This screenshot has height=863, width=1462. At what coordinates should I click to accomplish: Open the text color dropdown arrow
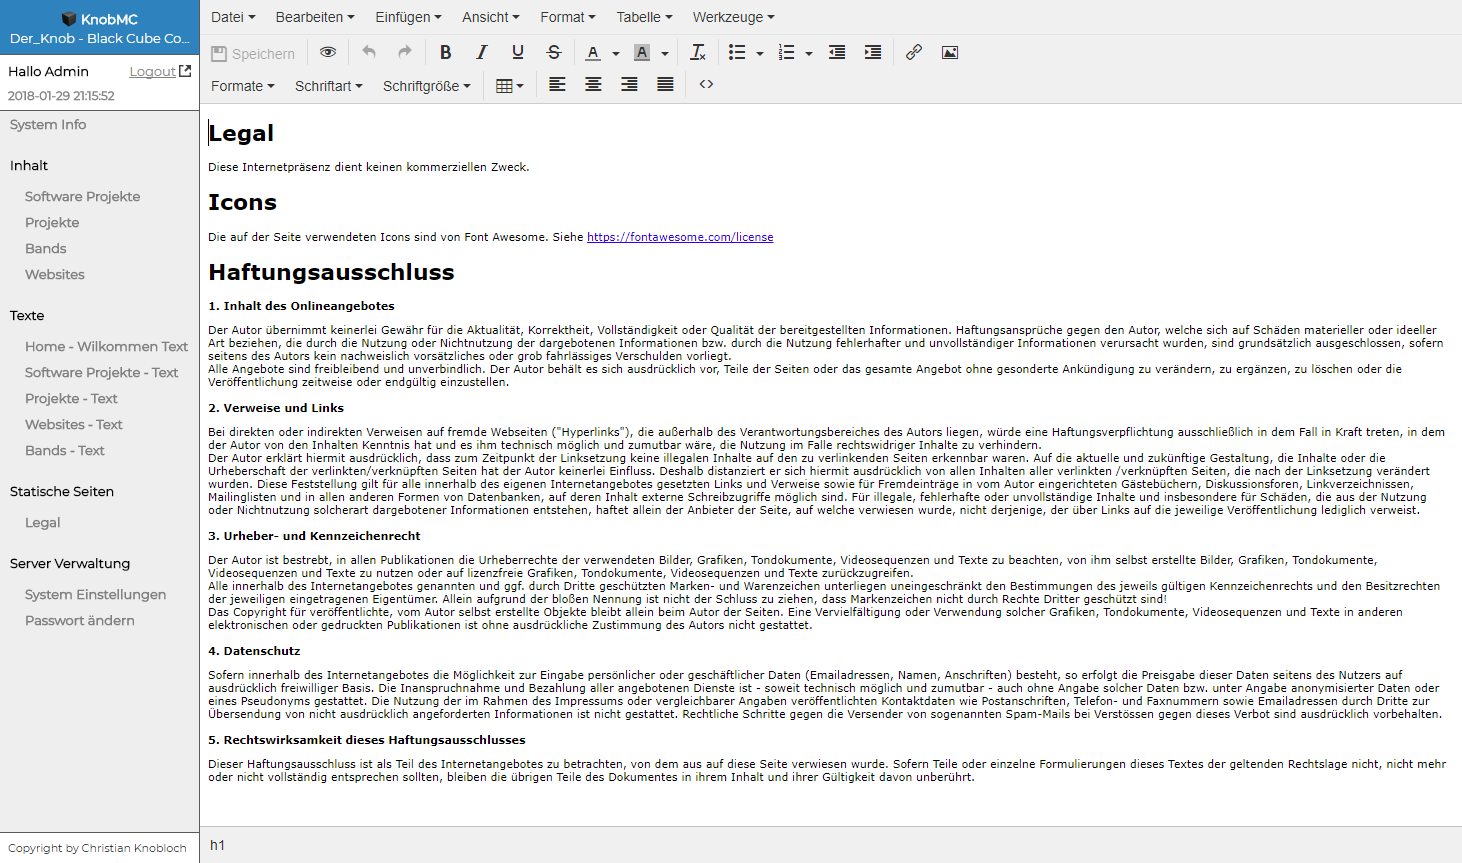(x=616, y=53)
